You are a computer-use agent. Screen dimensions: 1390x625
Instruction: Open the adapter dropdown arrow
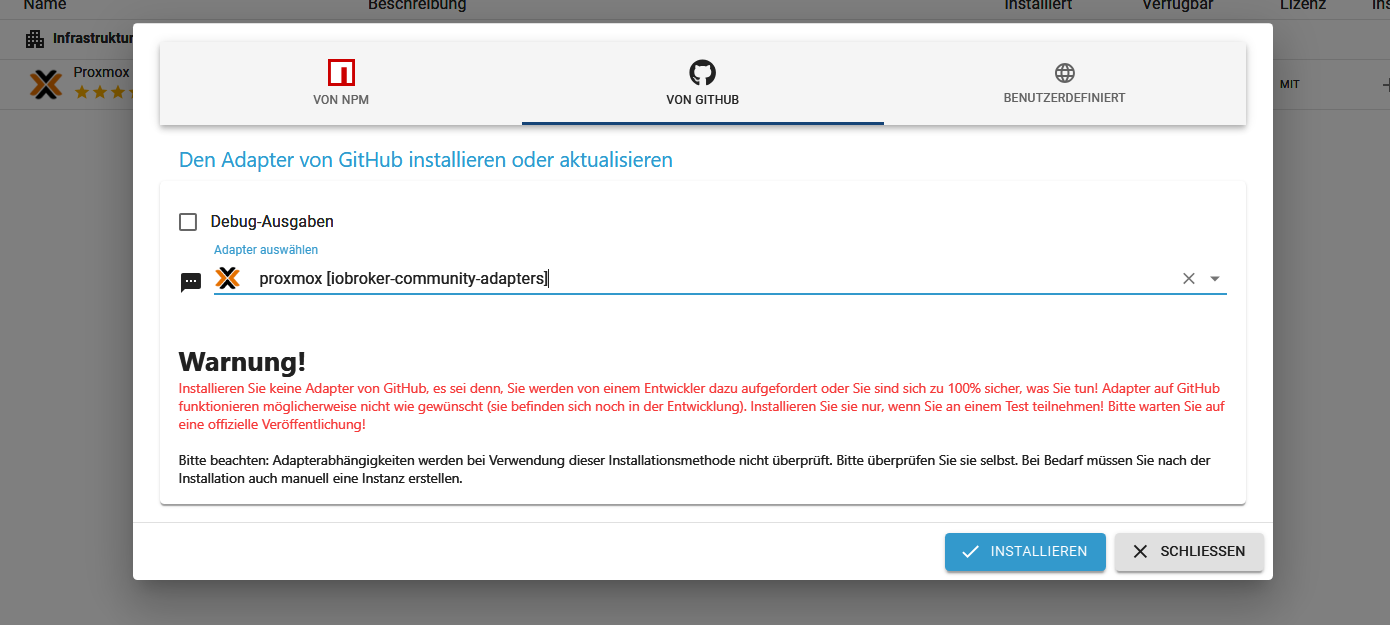tap(1215, 278)
